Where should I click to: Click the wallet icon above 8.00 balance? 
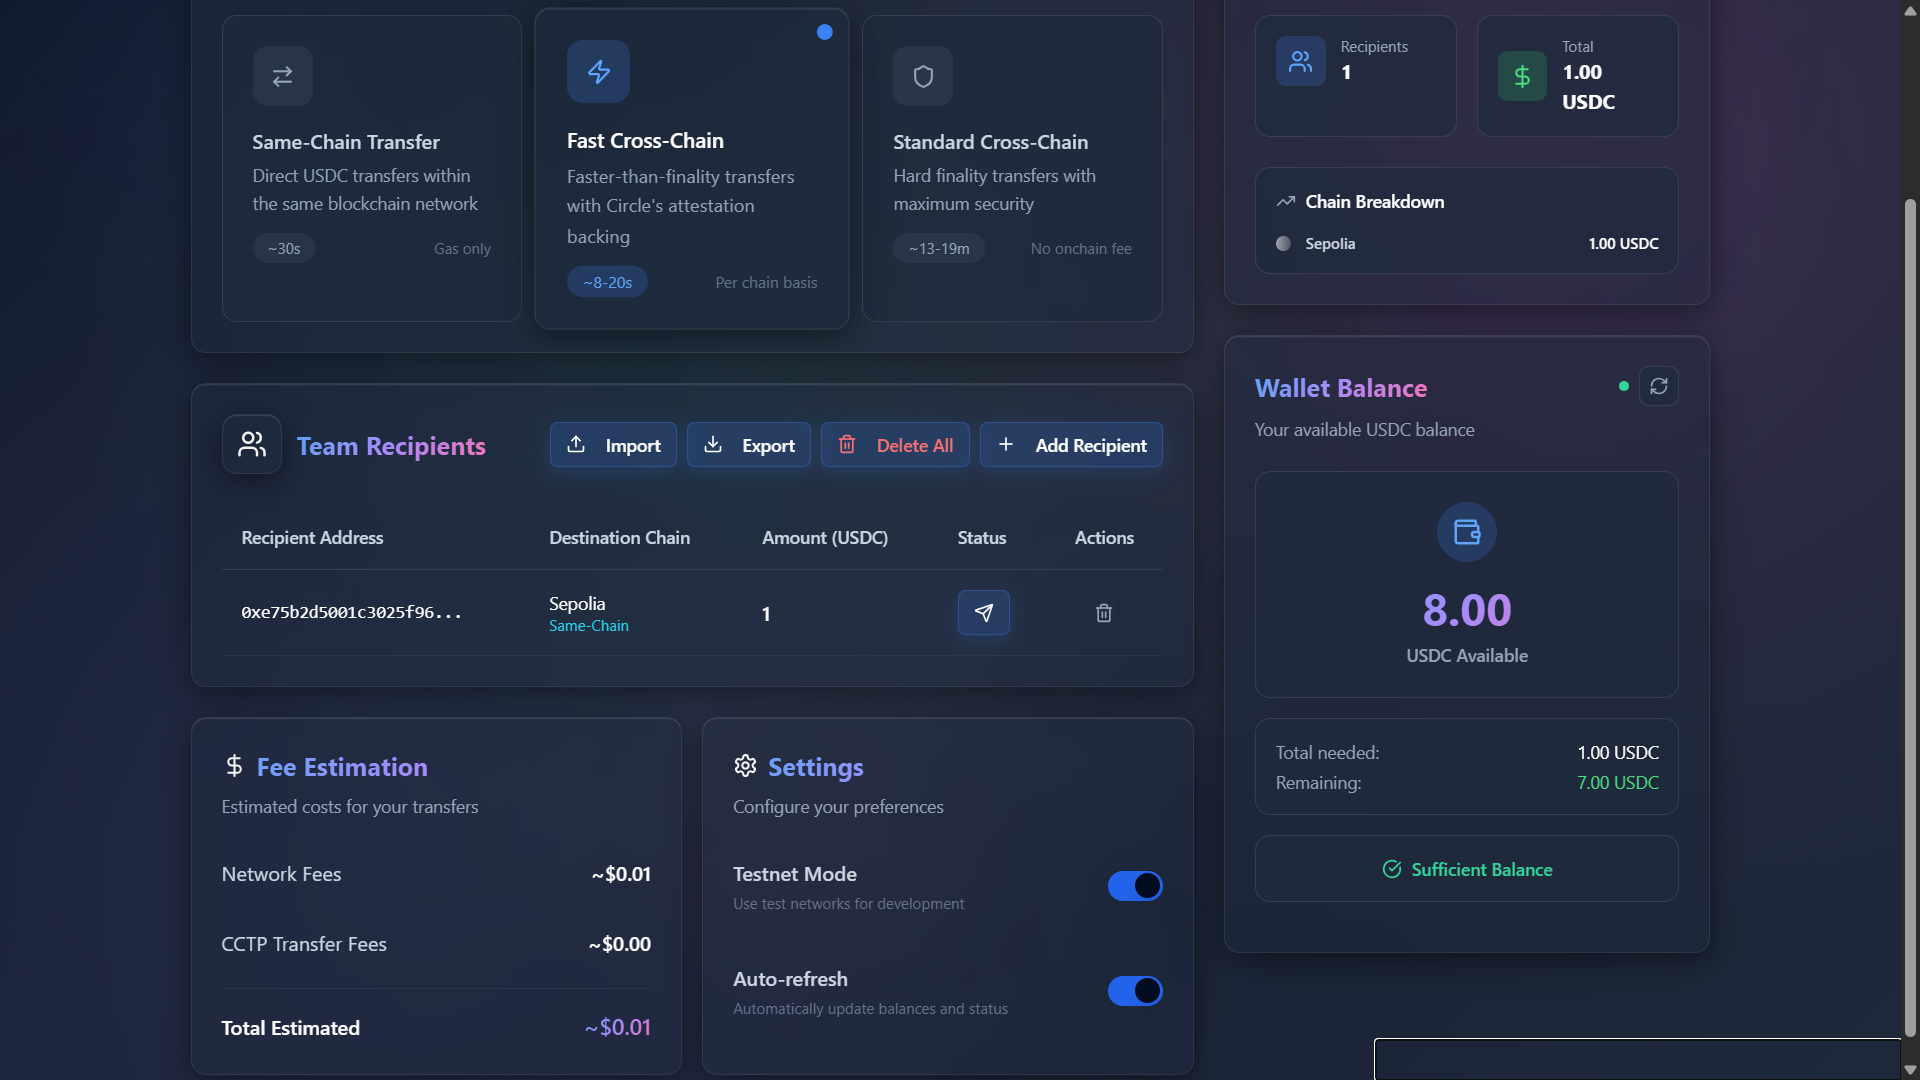1466,532
